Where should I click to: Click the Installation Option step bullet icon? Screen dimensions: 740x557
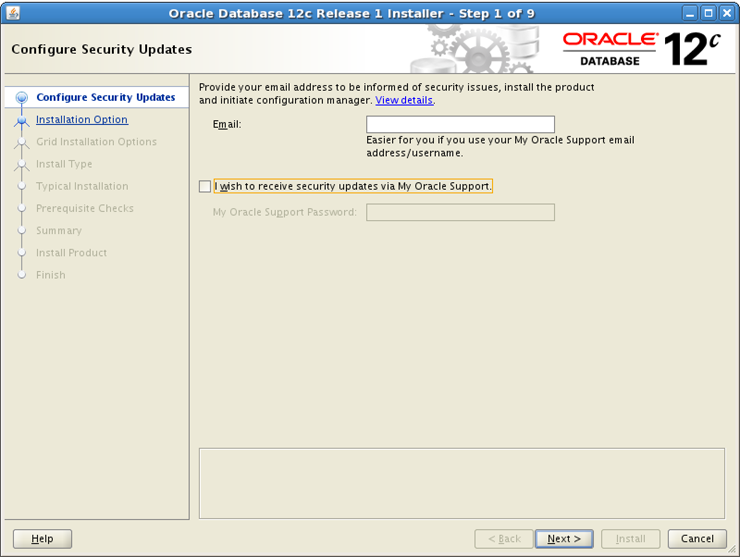[21, 121]
